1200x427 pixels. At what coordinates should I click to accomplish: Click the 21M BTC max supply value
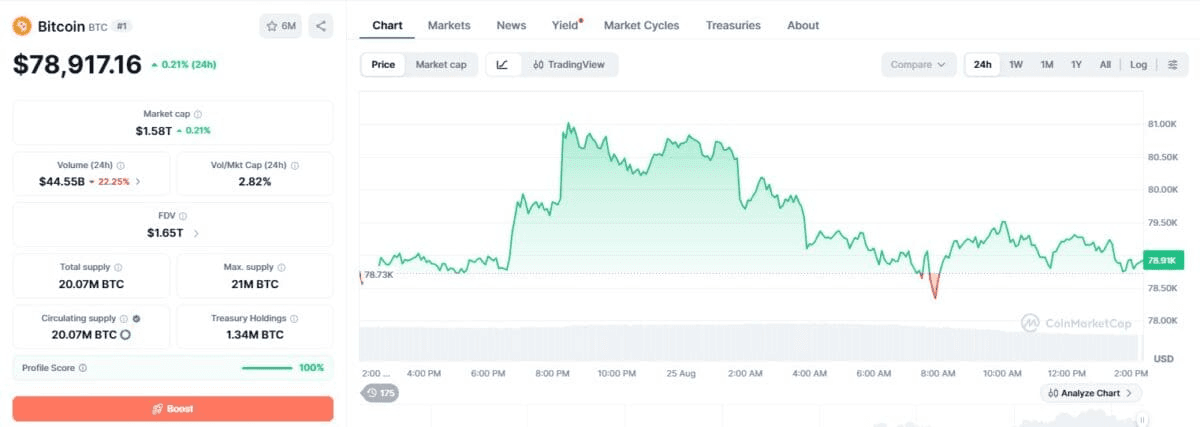coord(255,284)
